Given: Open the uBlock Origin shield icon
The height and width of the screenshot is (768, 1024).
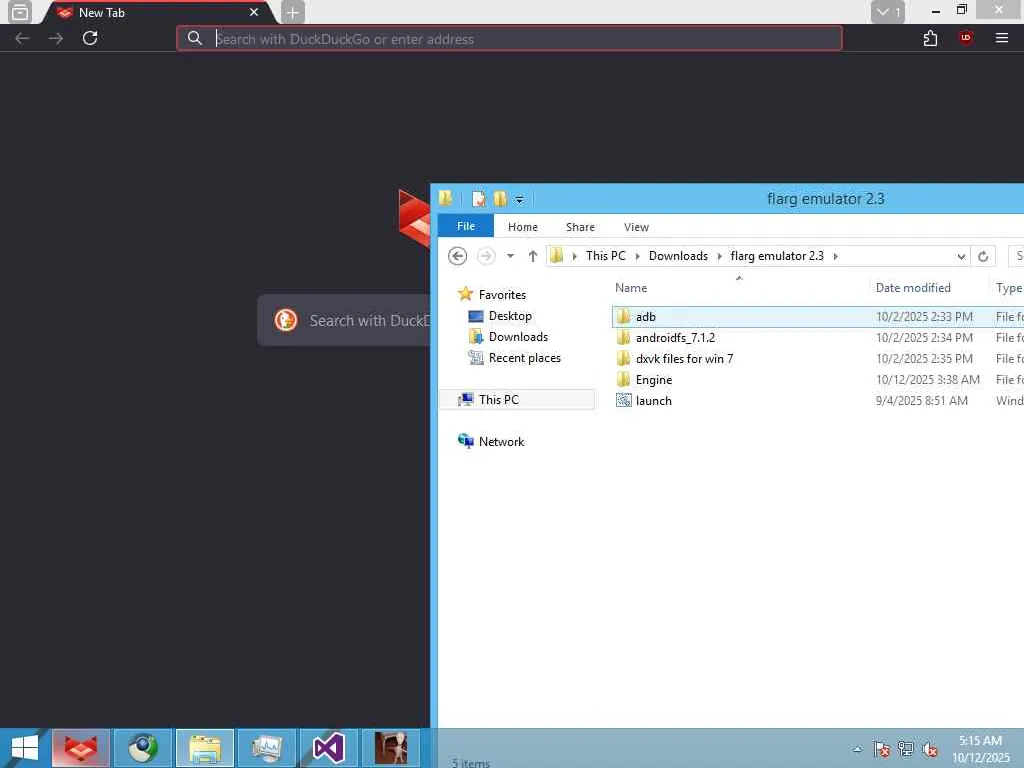Looking at the screenshot, I should point(966,38).
